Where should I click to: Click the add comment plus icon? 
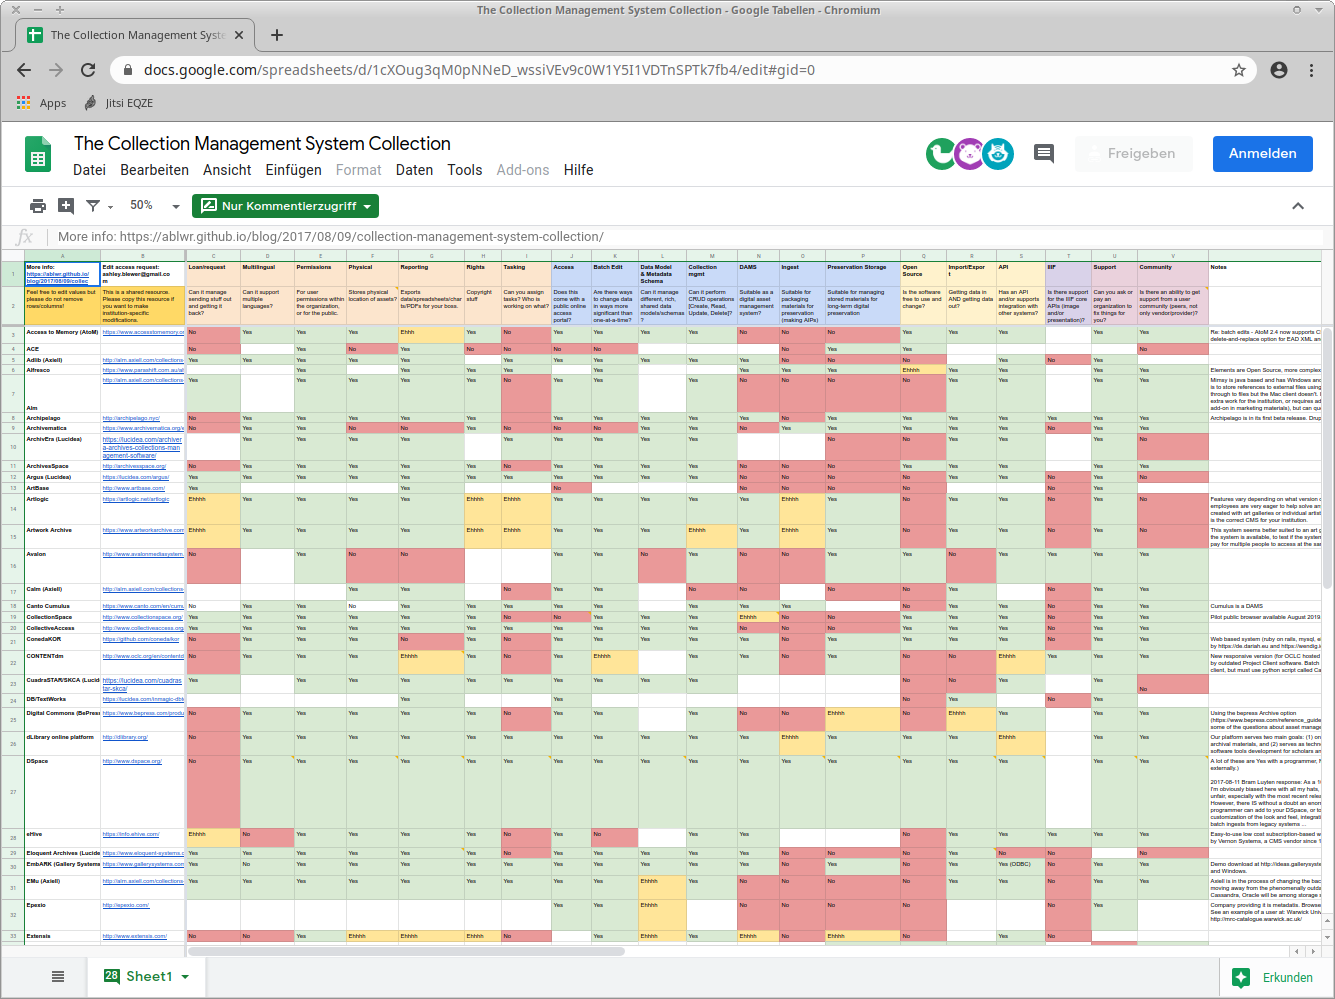pos(66,206)
